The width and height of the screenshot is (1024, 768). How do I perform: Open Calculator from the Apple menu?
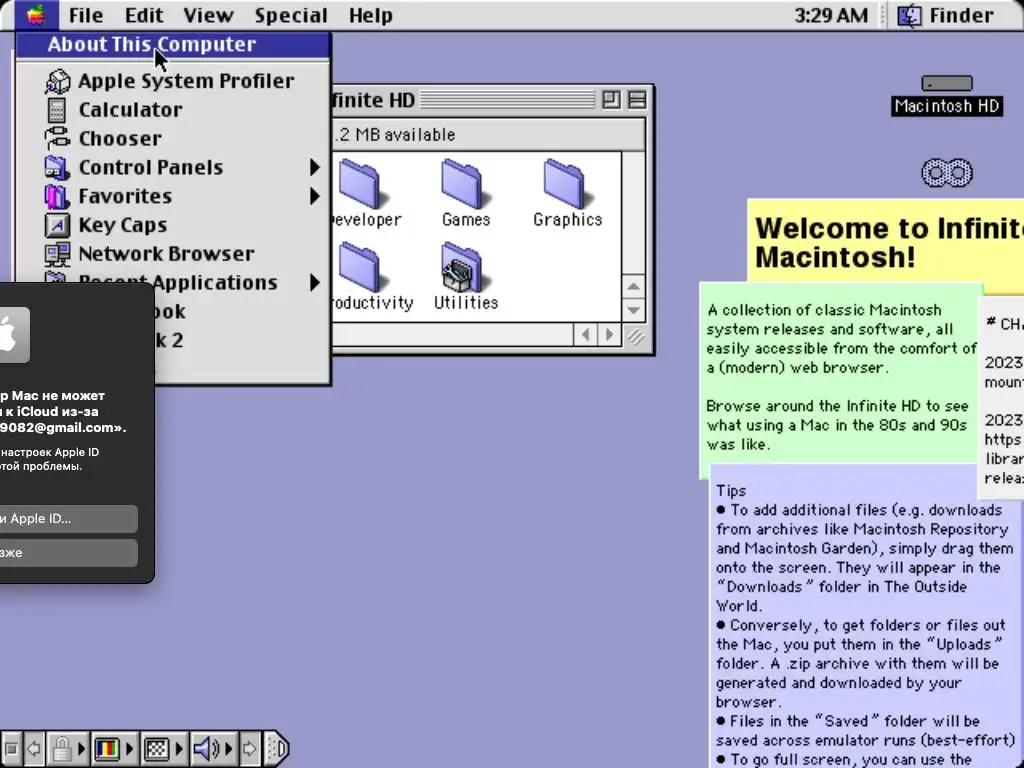pyautogui.click(x=172, y=110)
